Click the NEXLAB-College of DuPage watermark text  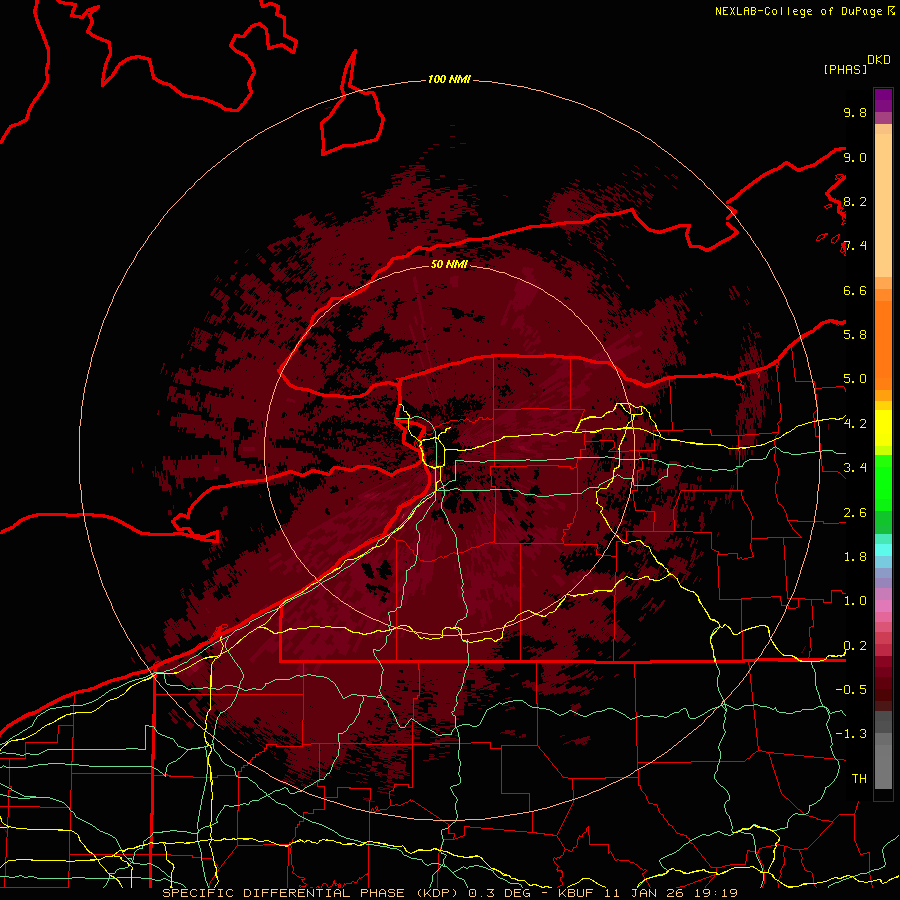[x=800, y=11]
